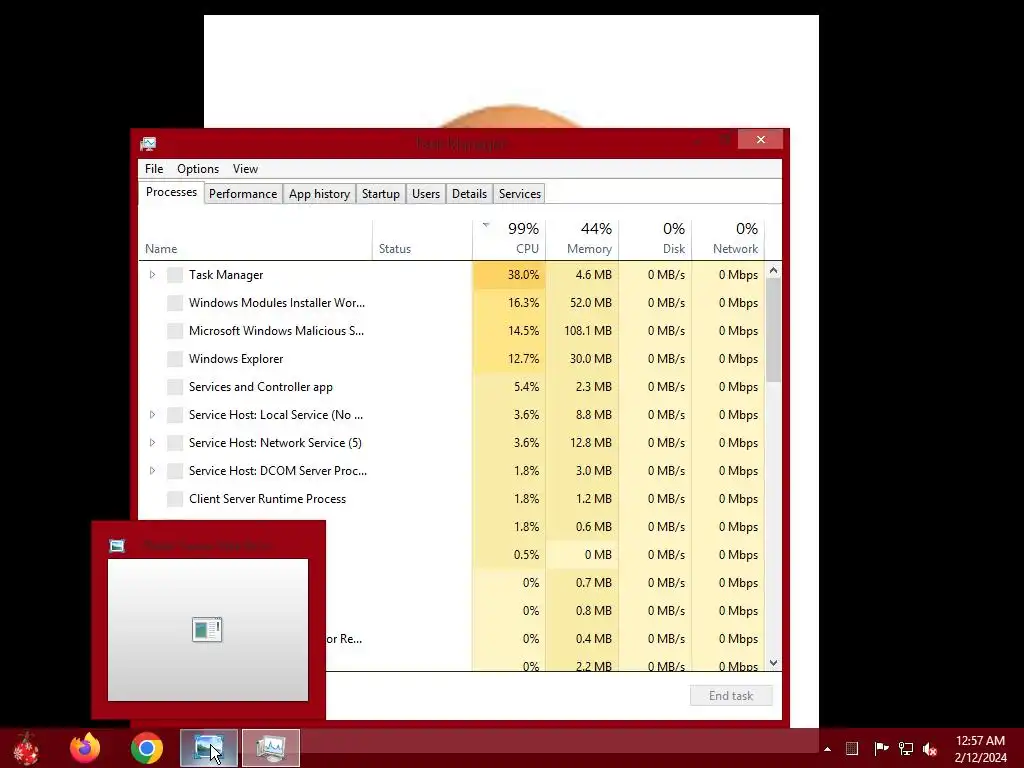Open the View menu
The image size is (1024, 768).
tap(246, 169)
